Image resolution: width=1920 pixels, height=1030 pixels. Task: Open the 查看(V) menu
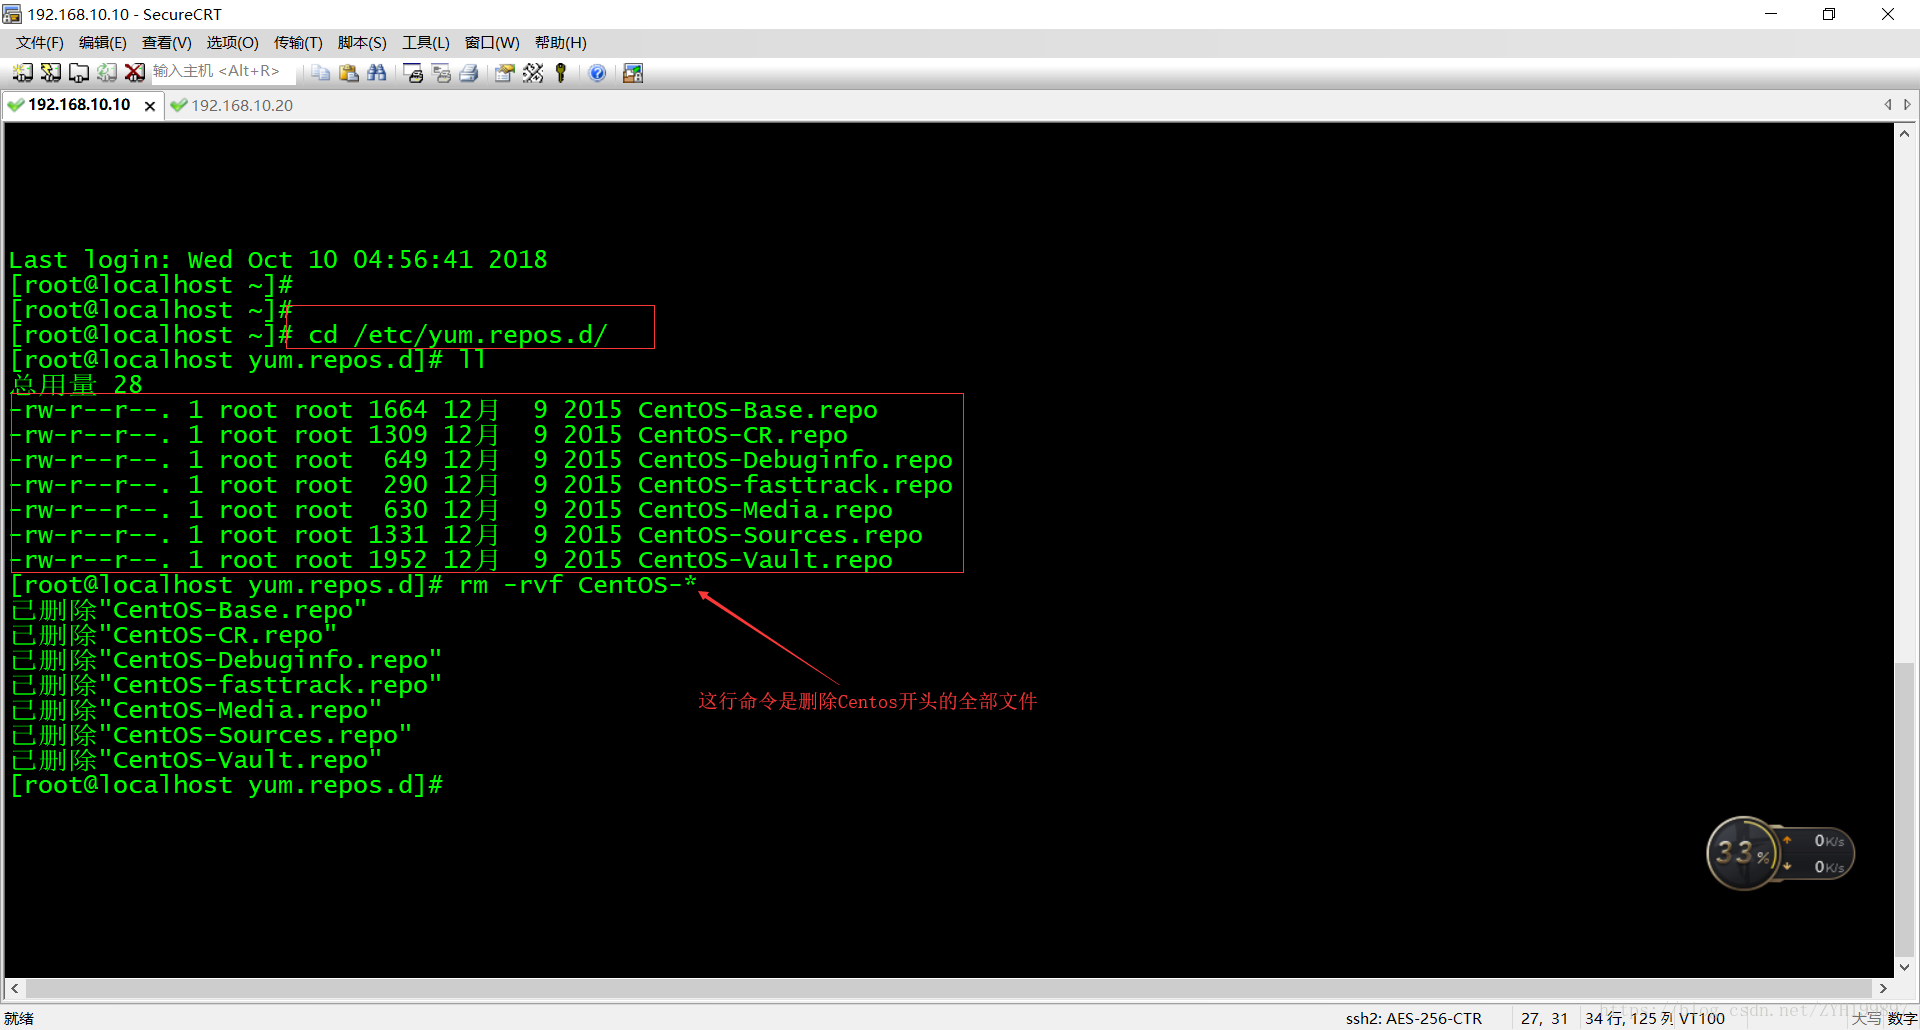click(x=167, y=42)
